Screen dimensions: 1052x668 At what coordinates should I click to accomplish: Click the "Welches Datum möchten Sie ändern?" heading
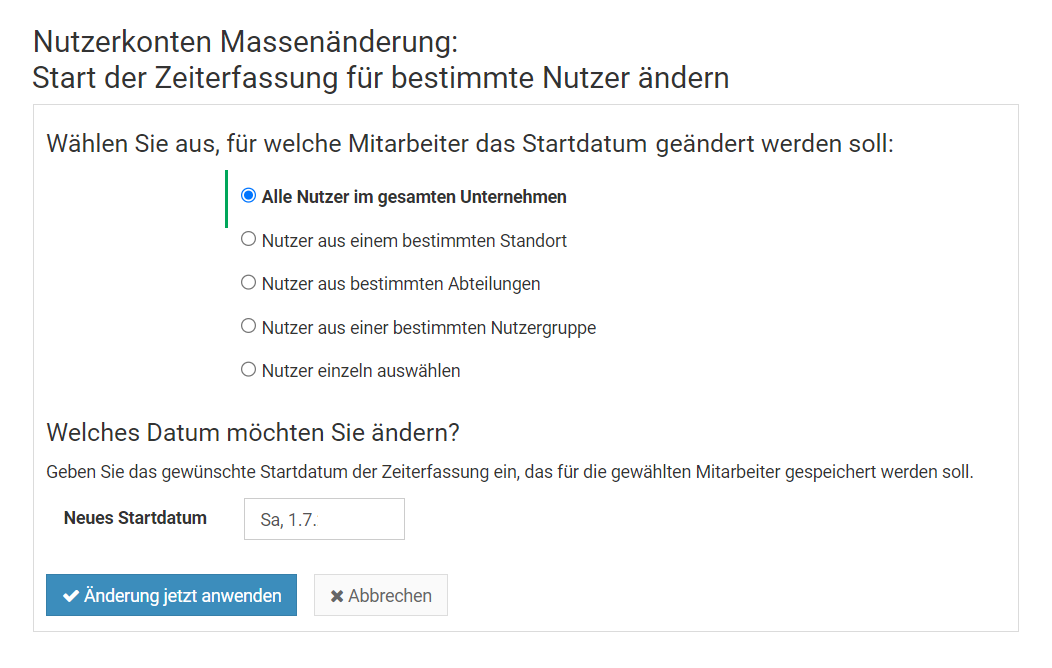point(253,433)
